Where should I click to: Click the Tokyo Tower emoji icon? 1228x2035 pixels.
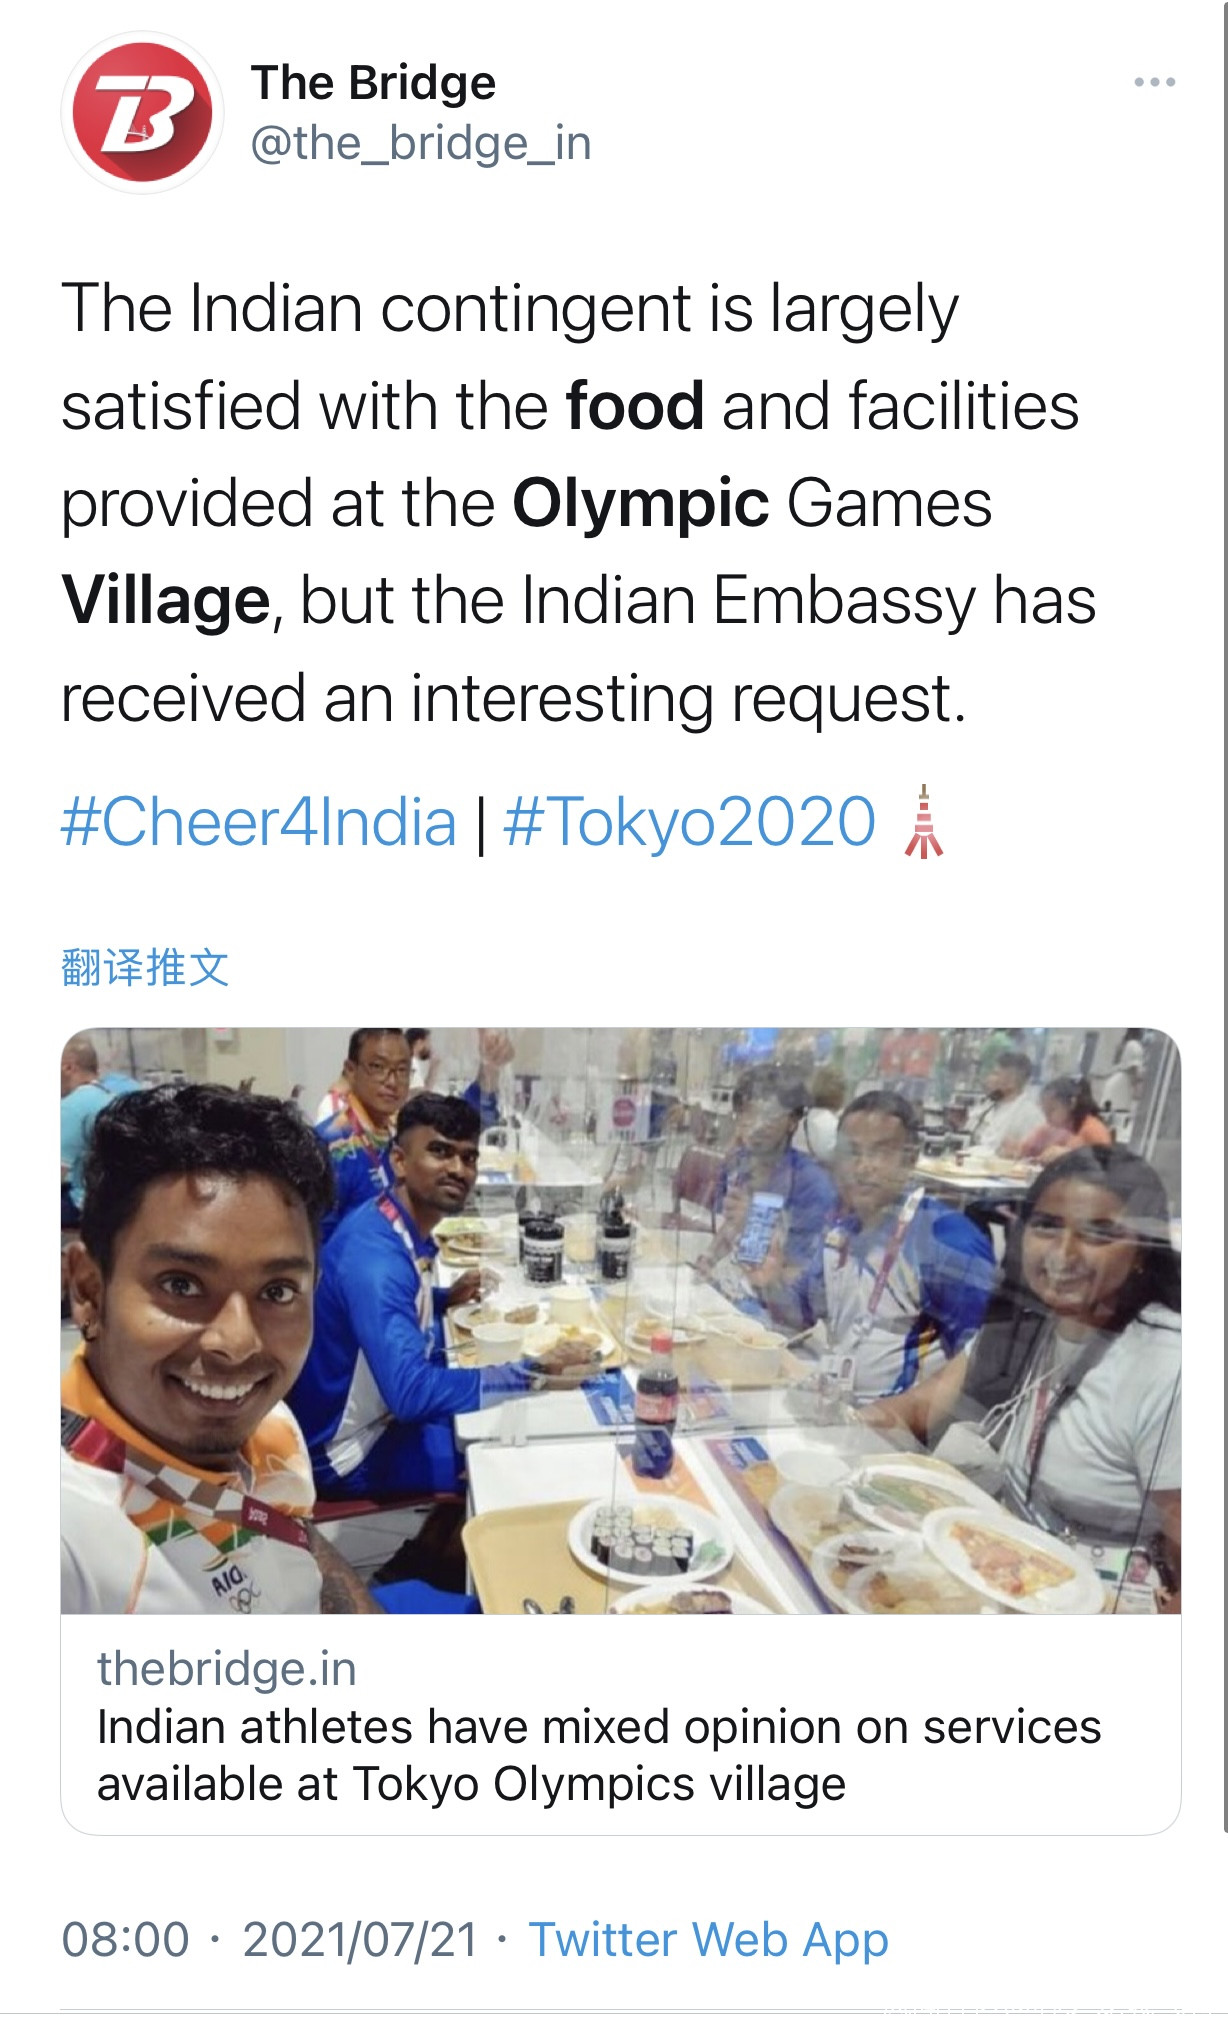[923, 822]
